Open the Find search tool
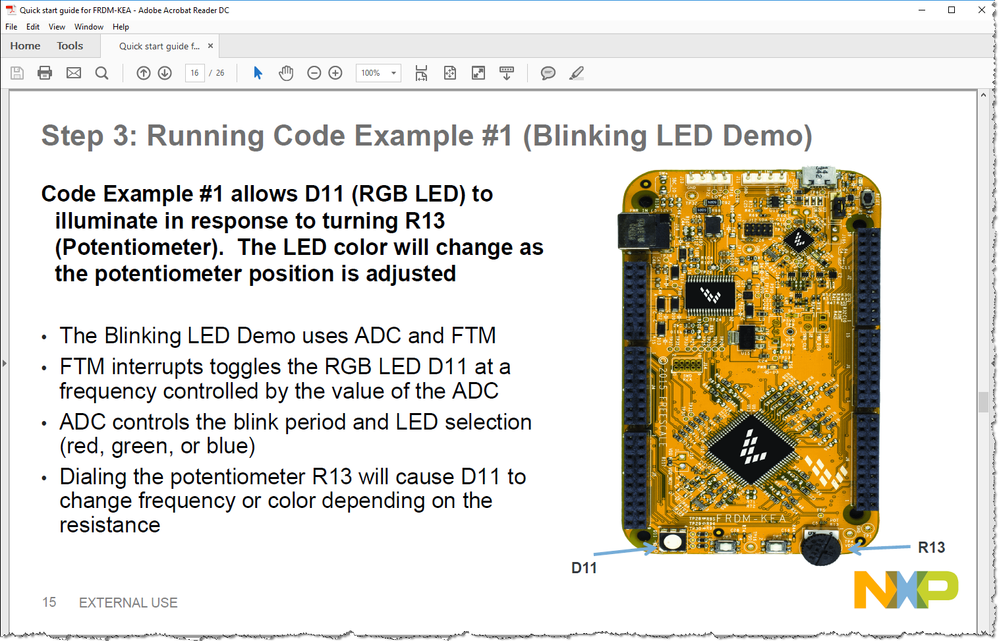Screen dimensions: 999x641 100,72
